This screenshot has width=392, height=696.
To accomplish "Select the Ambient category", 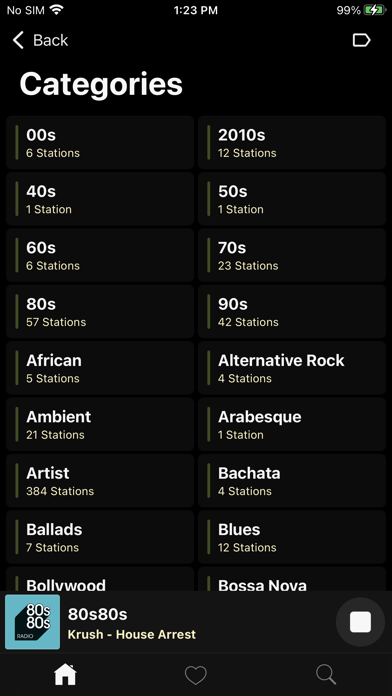I will coord(100,424).
